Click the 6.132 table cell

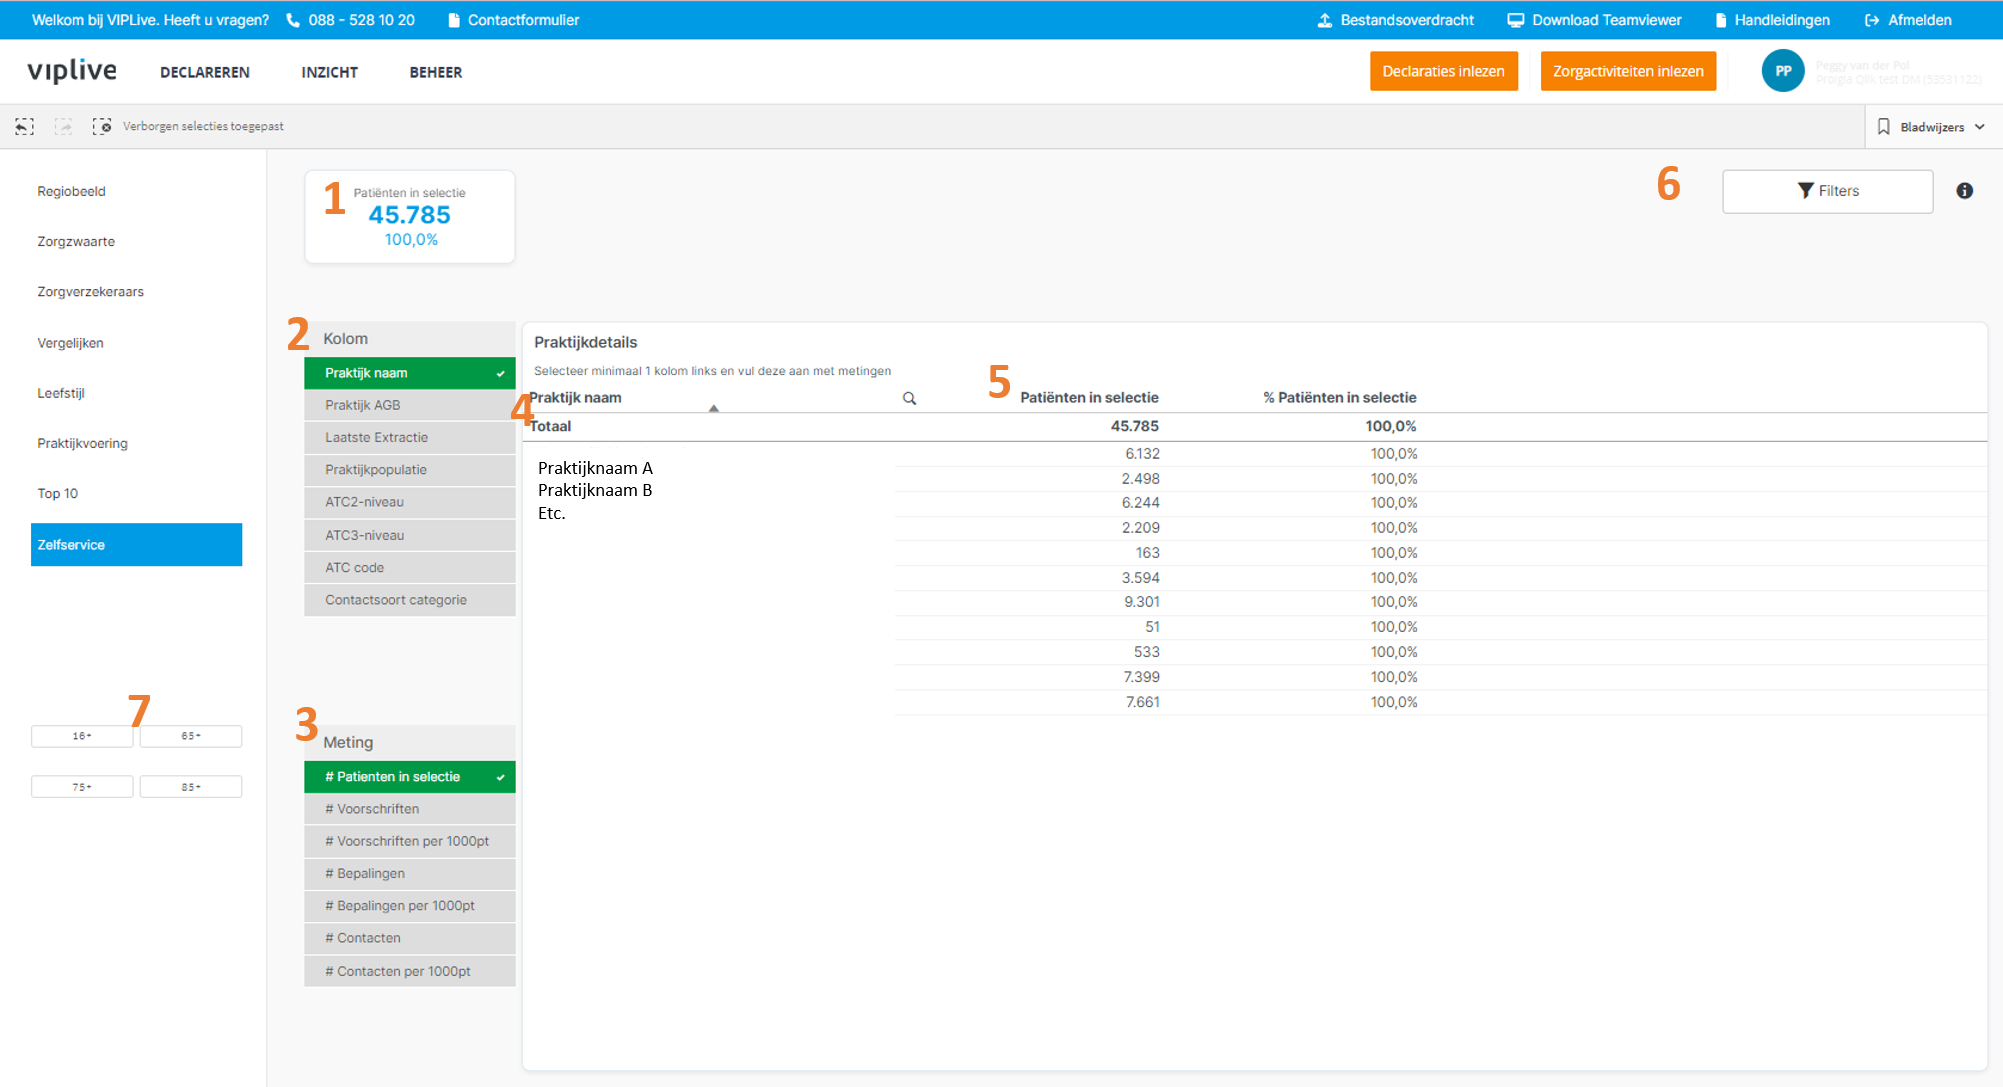coord(1142,454)
